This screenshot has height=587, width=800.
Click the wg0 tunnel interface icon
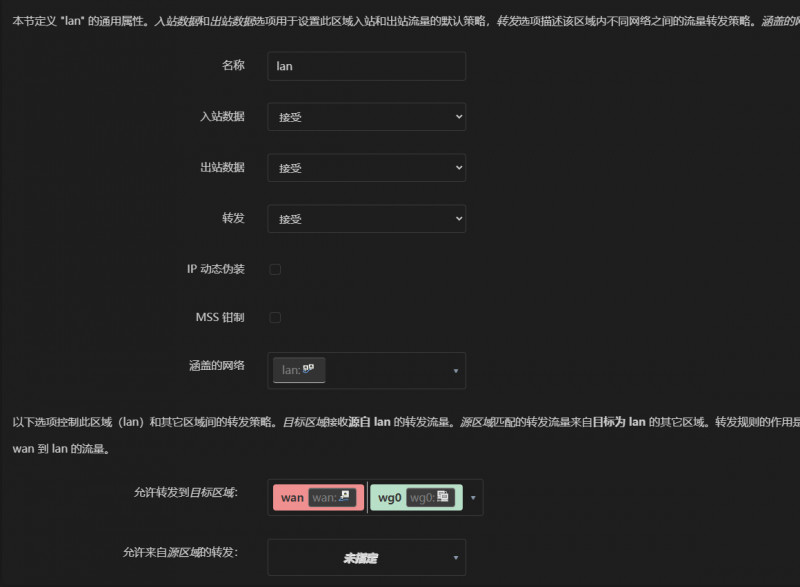443,496
